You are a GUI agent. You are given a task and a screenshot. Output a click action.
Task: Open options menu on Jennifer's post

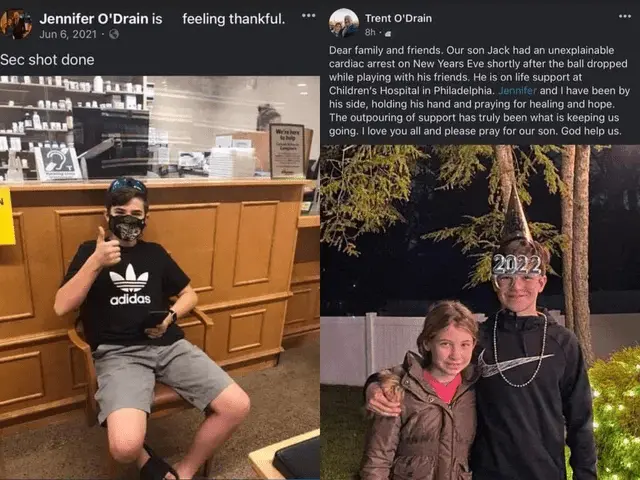coord(308,16)
